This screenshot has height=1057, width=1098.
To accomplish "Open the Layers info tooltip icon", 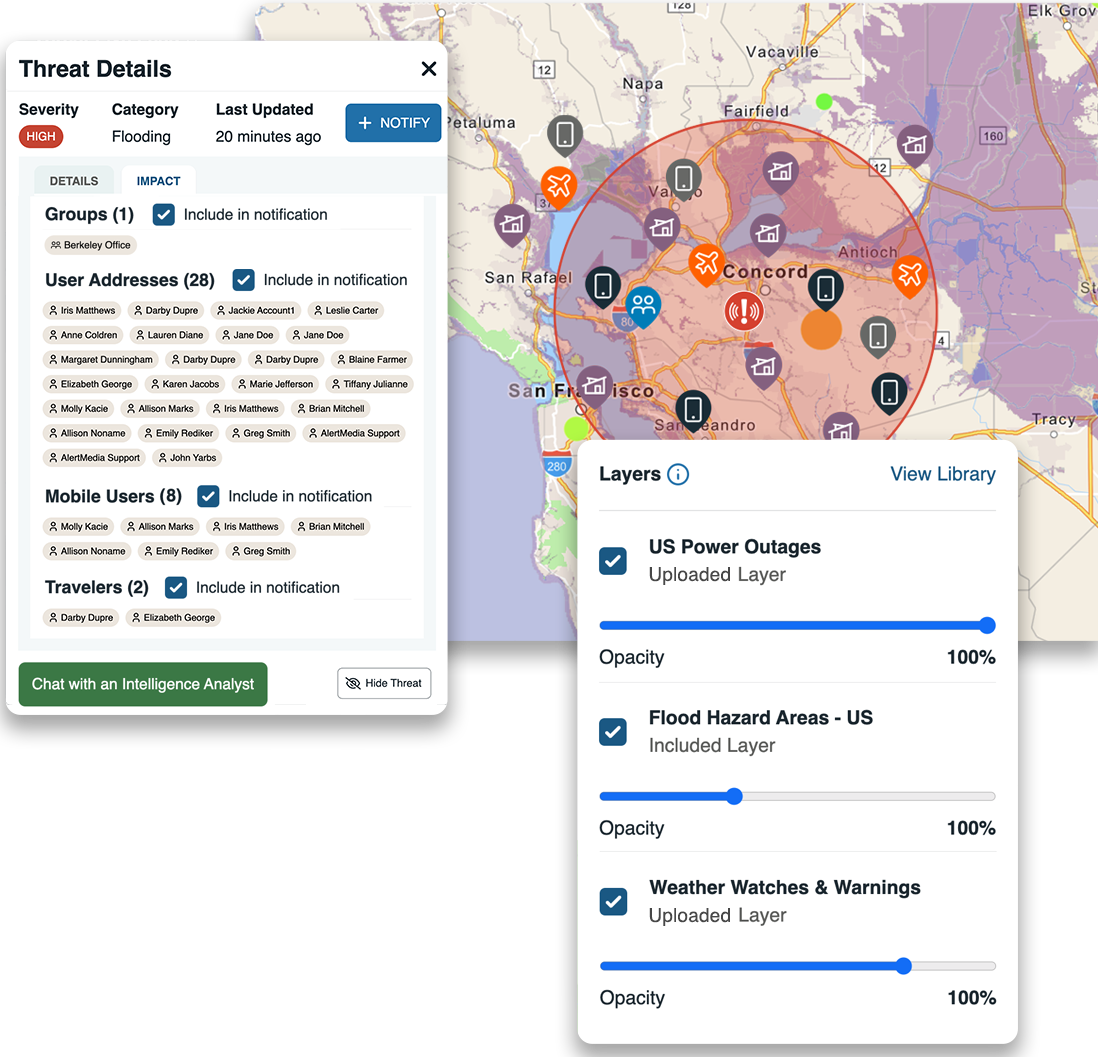I will tap(679, 475).
